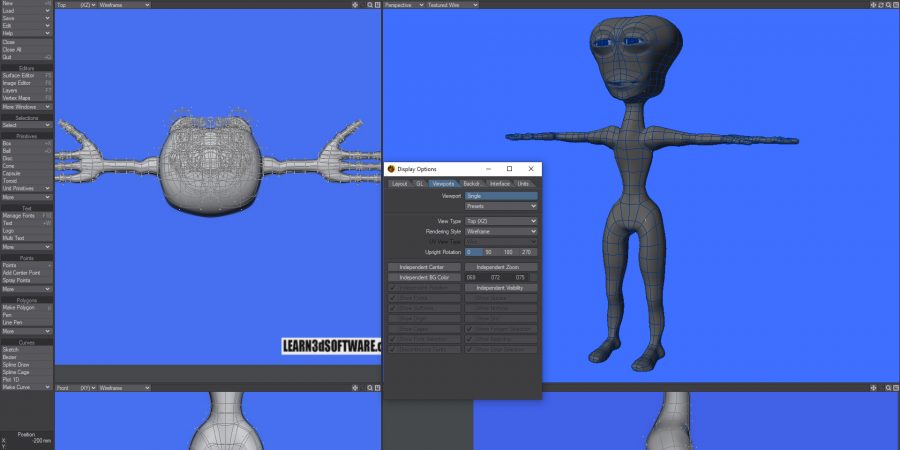The width and height of the screenshot is (900, 450).
Task: Open the Rendering Style dropdown in Display Options
Action: click(x=501, y=231)
